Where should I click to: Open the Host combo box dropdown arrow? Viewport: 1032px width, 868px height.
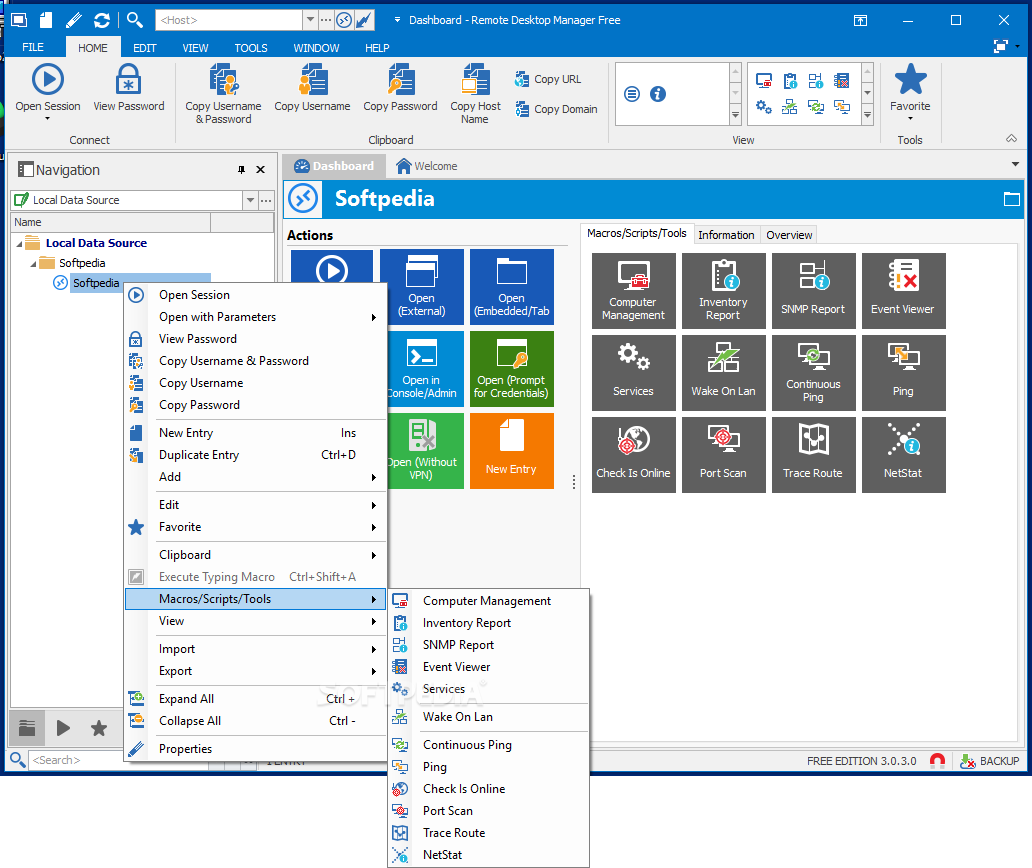[x=310, y=20]
